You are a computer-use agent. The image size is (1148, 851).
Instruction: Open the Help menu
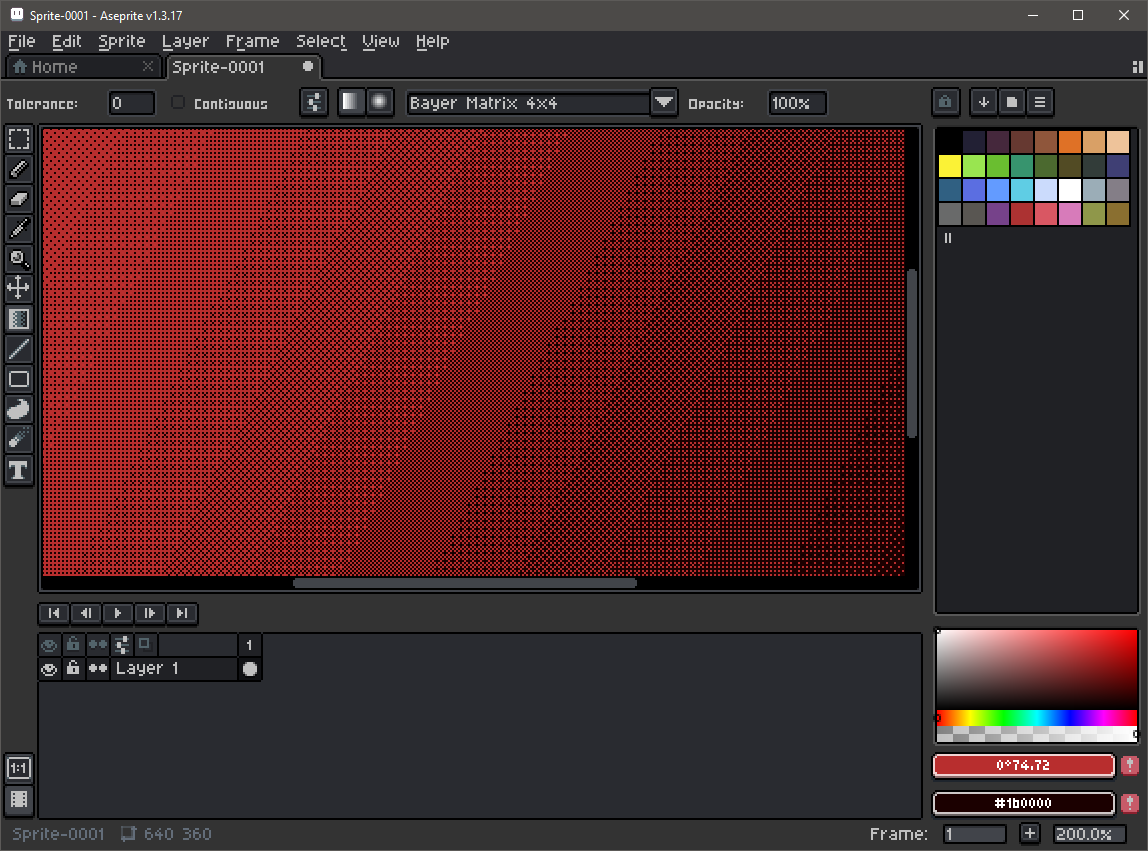coord(432,42)
